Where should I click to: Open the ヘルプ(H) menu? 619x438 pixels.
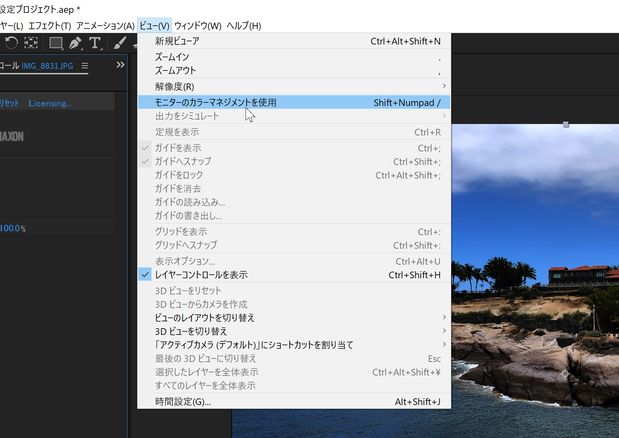coord(244,26)
